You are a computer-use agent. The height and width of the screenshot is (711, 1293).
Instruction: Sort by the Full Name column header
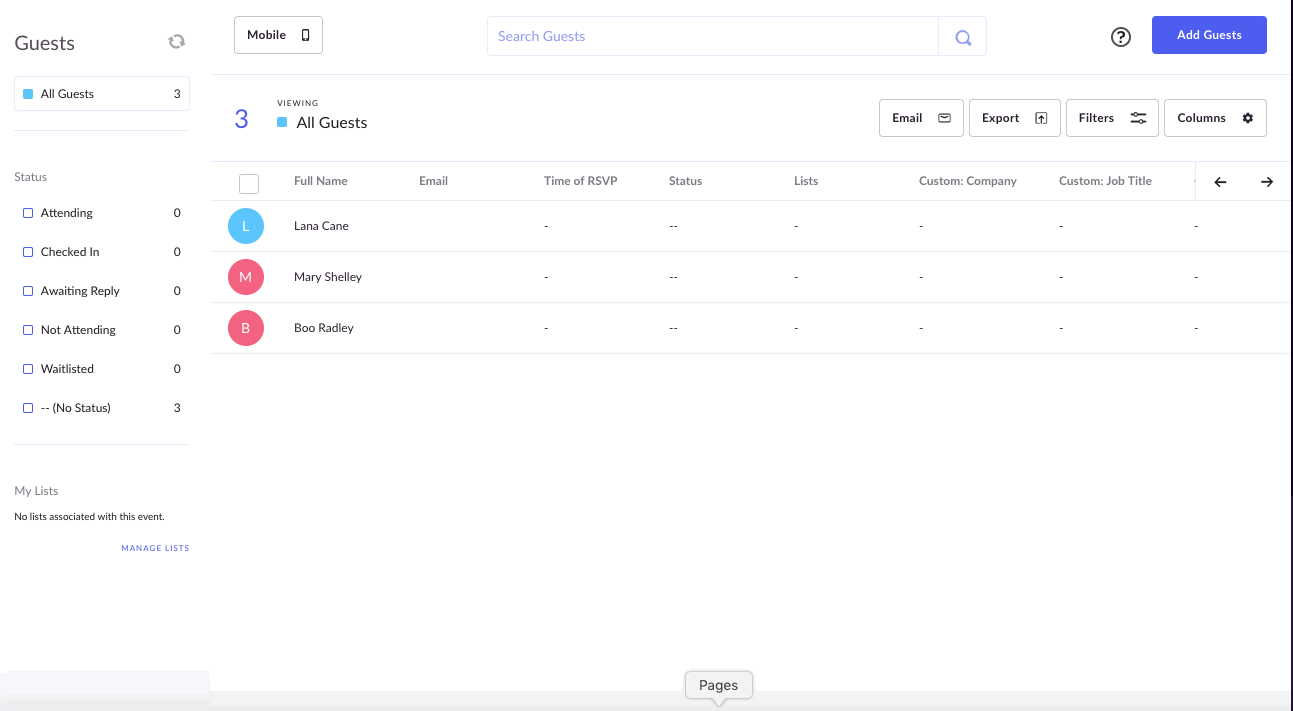(321, 181)
